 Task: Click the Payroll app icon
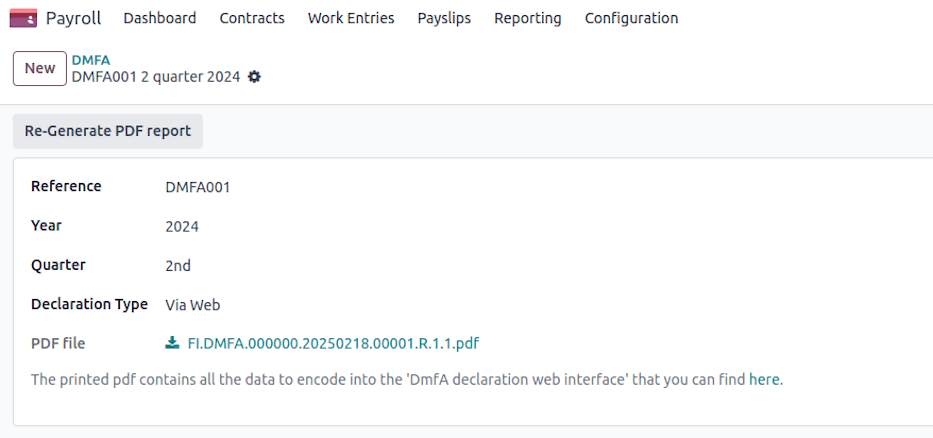click(23, 18)
